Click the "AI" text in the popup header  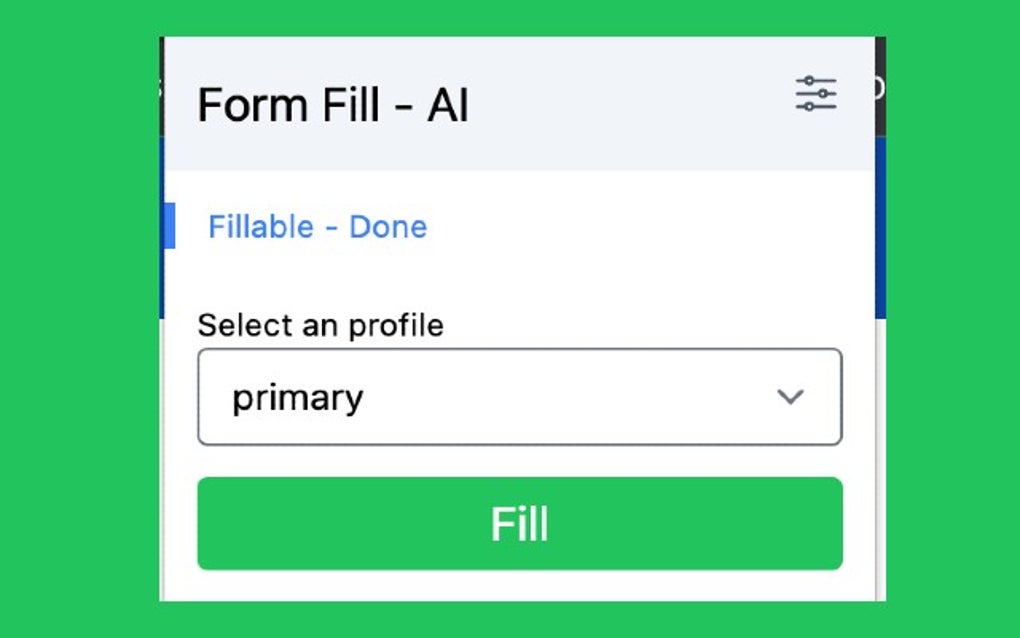click(x=448, y=105)
